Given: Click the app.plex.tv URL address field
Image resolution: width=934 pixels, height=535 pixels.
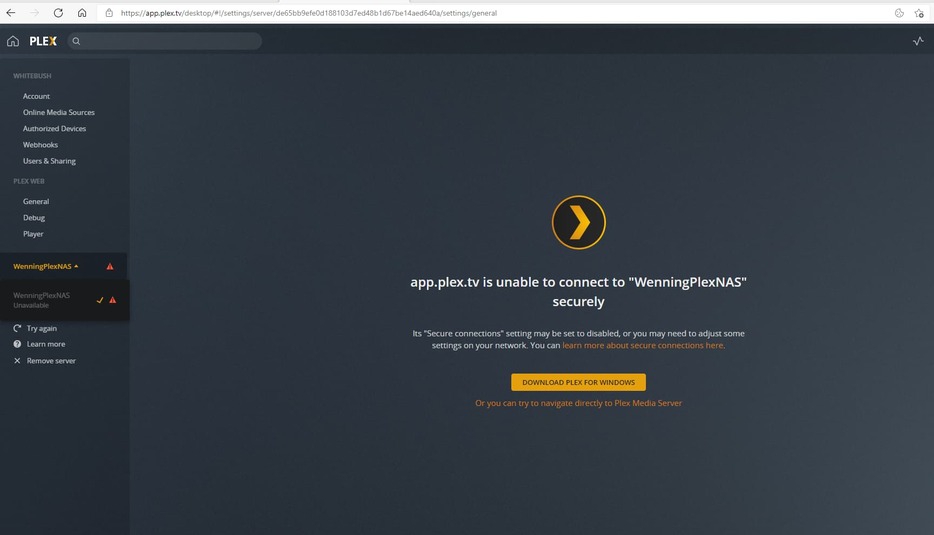Looking at the screenshot, I should (x=309, y=13).
